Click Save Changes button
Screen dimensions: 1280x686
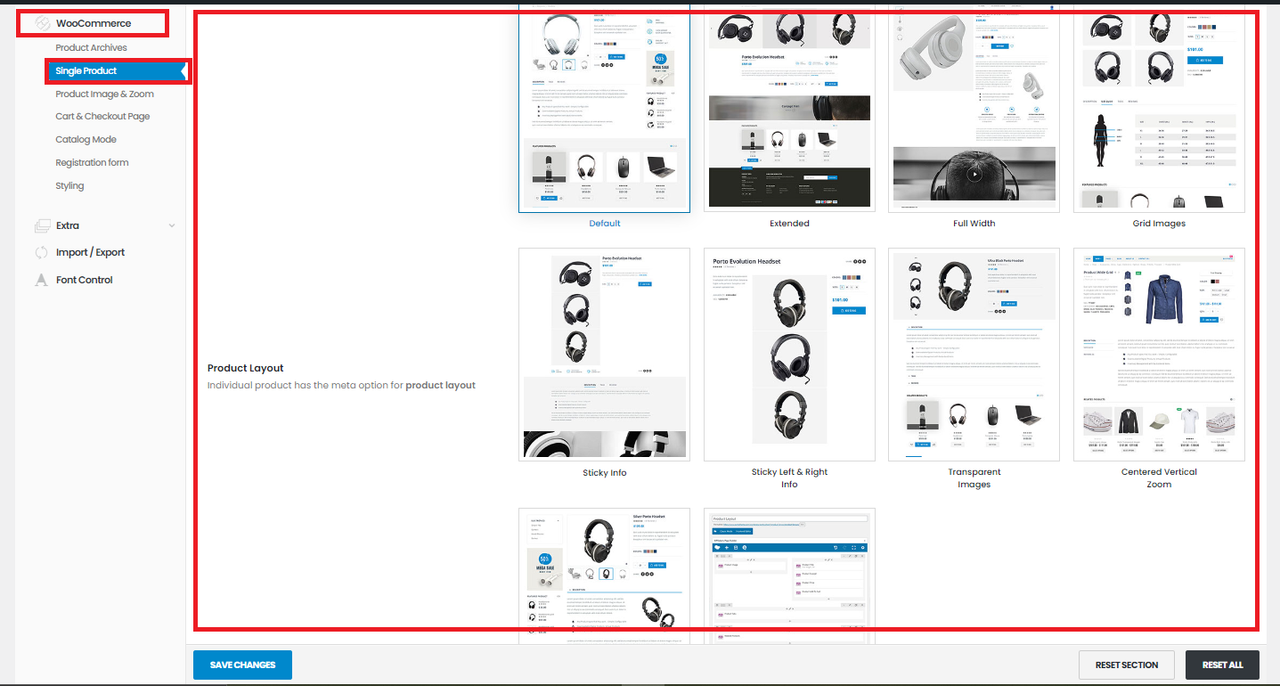coord(242,665)
